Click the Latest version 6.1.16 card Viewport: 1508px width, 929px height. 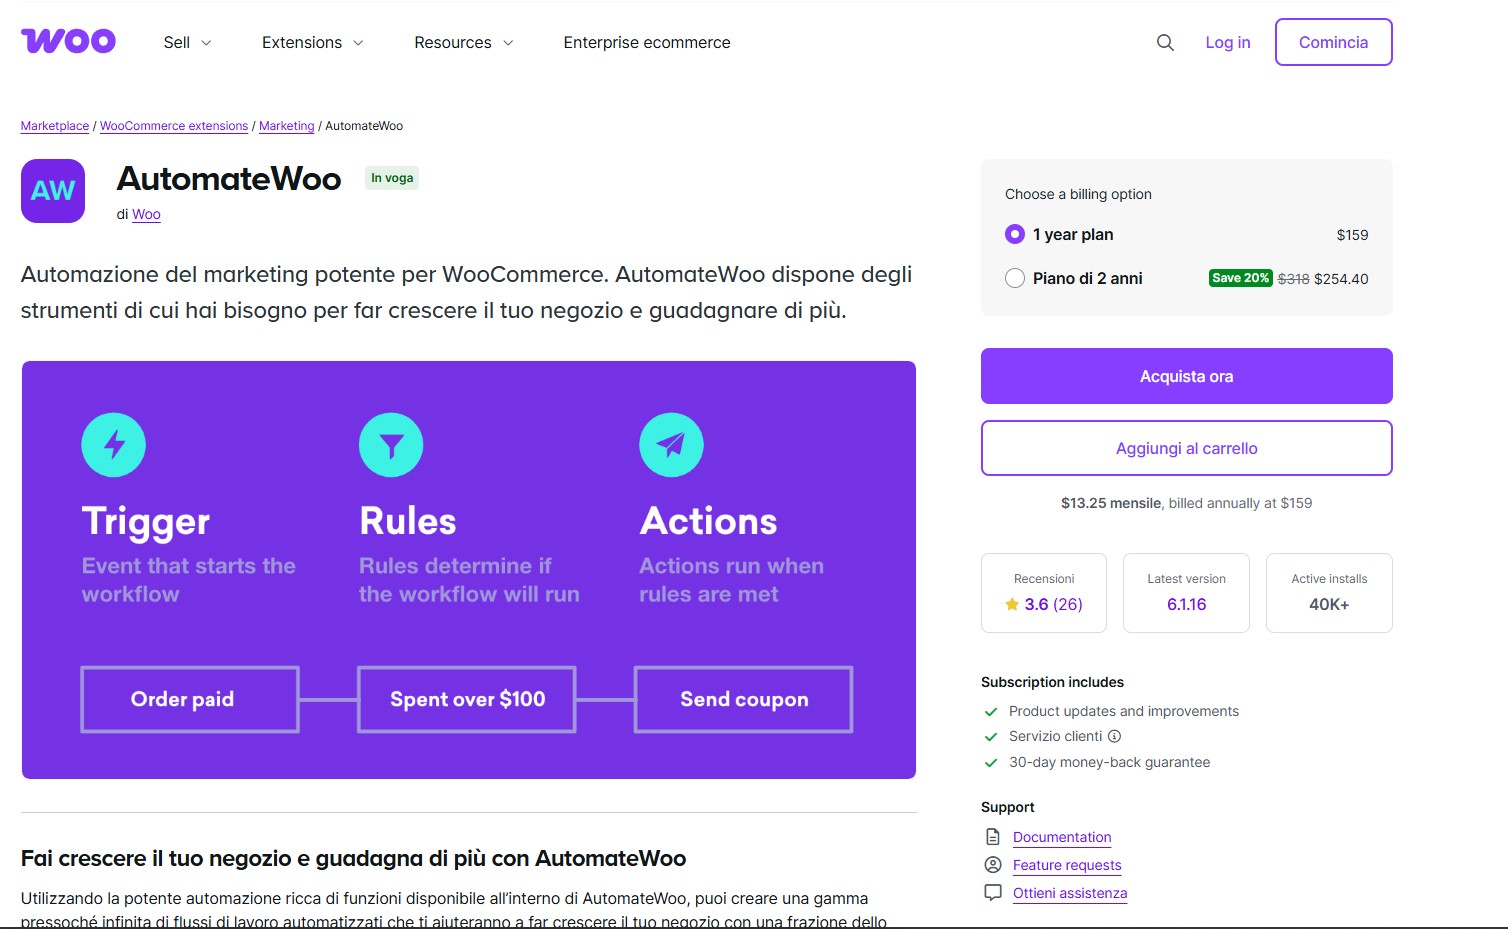pyautogui.click(x=1187, y=593)
